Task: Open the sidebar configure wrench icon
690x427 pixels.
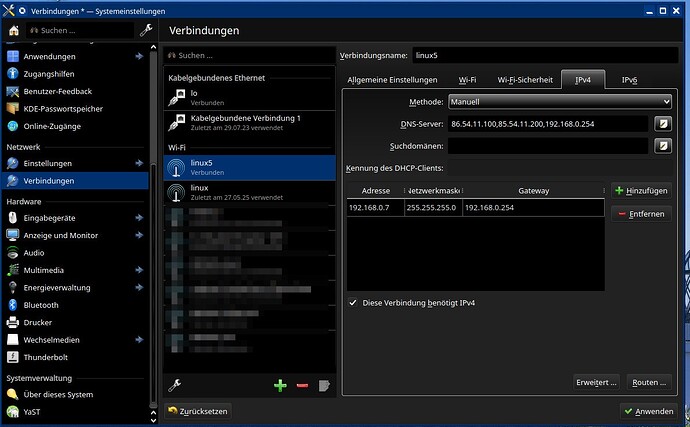Action: [146, 30]
